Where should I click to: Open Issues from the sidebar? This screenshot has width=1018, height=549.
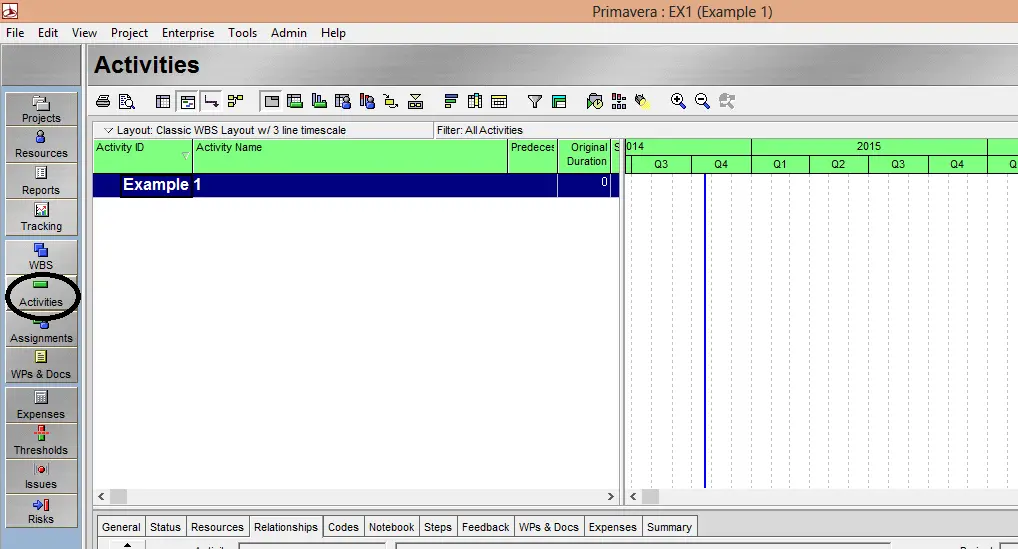41,476
